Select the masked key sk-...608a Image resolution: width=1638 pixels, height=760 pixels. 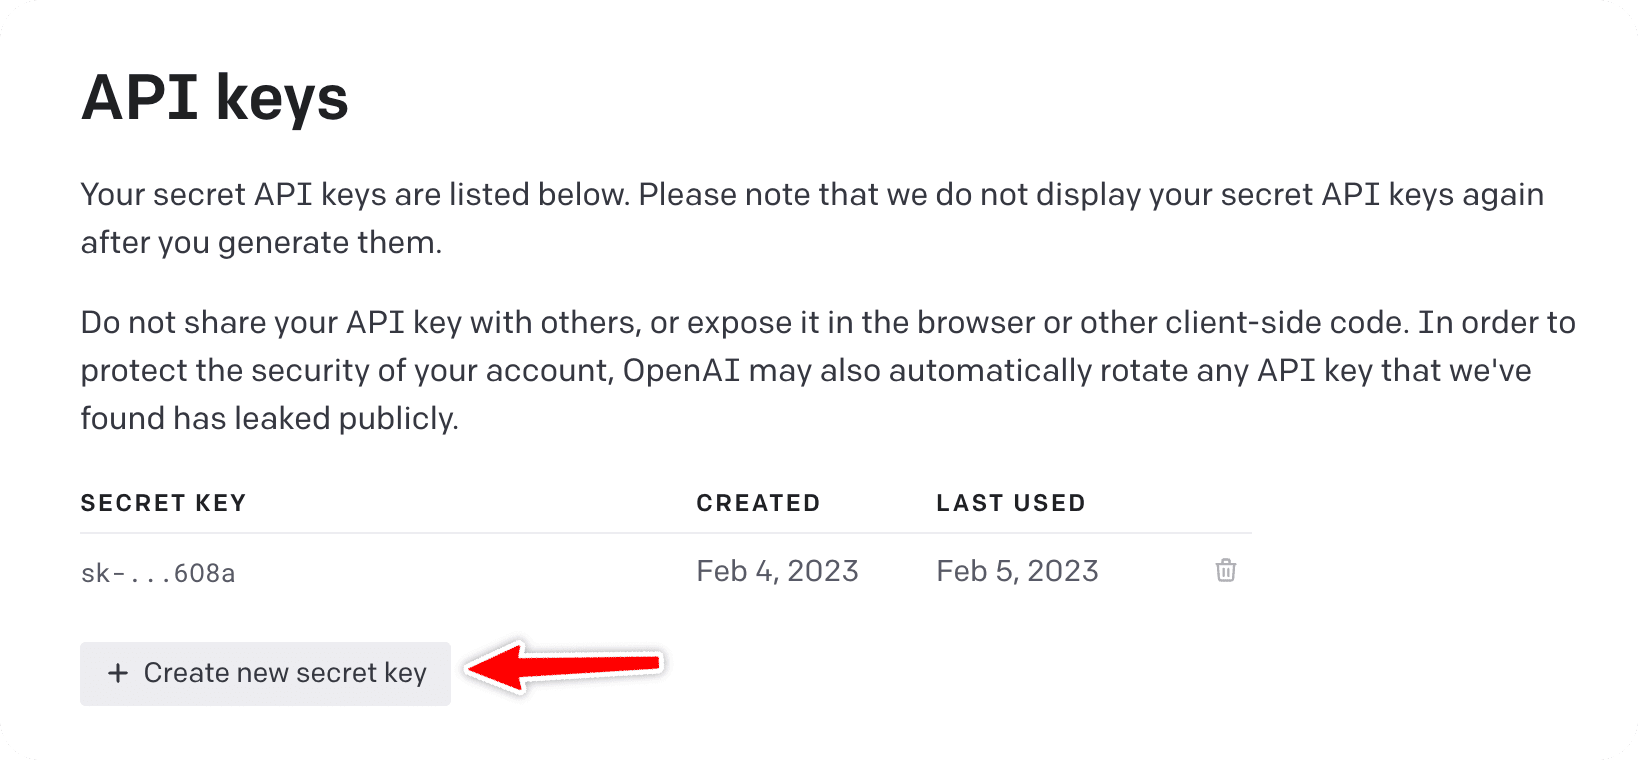click(158, 572)
